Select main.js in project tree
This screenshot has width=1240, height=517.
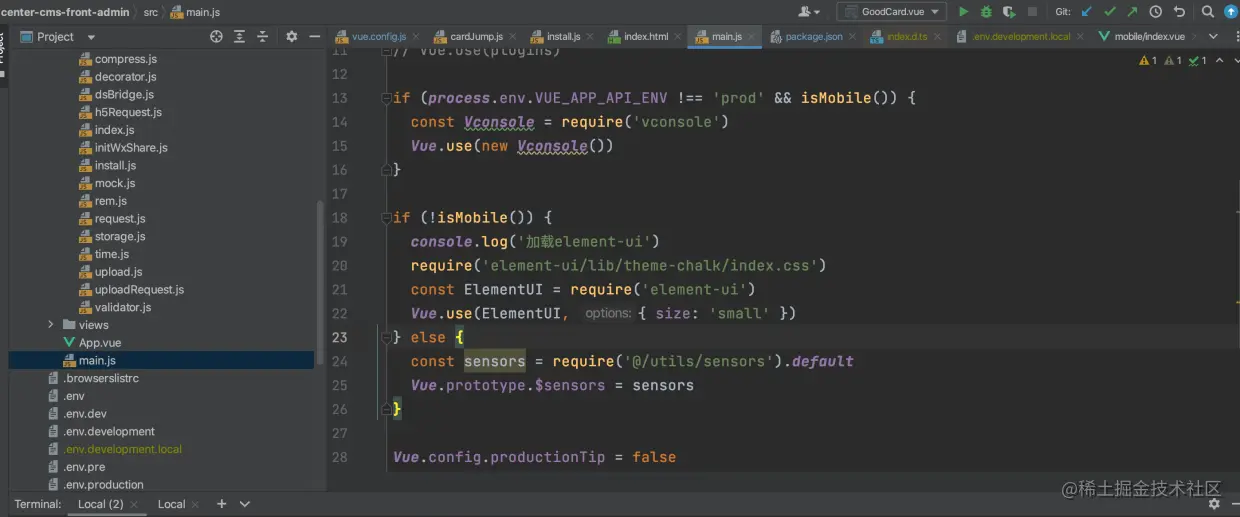[97, 360]
